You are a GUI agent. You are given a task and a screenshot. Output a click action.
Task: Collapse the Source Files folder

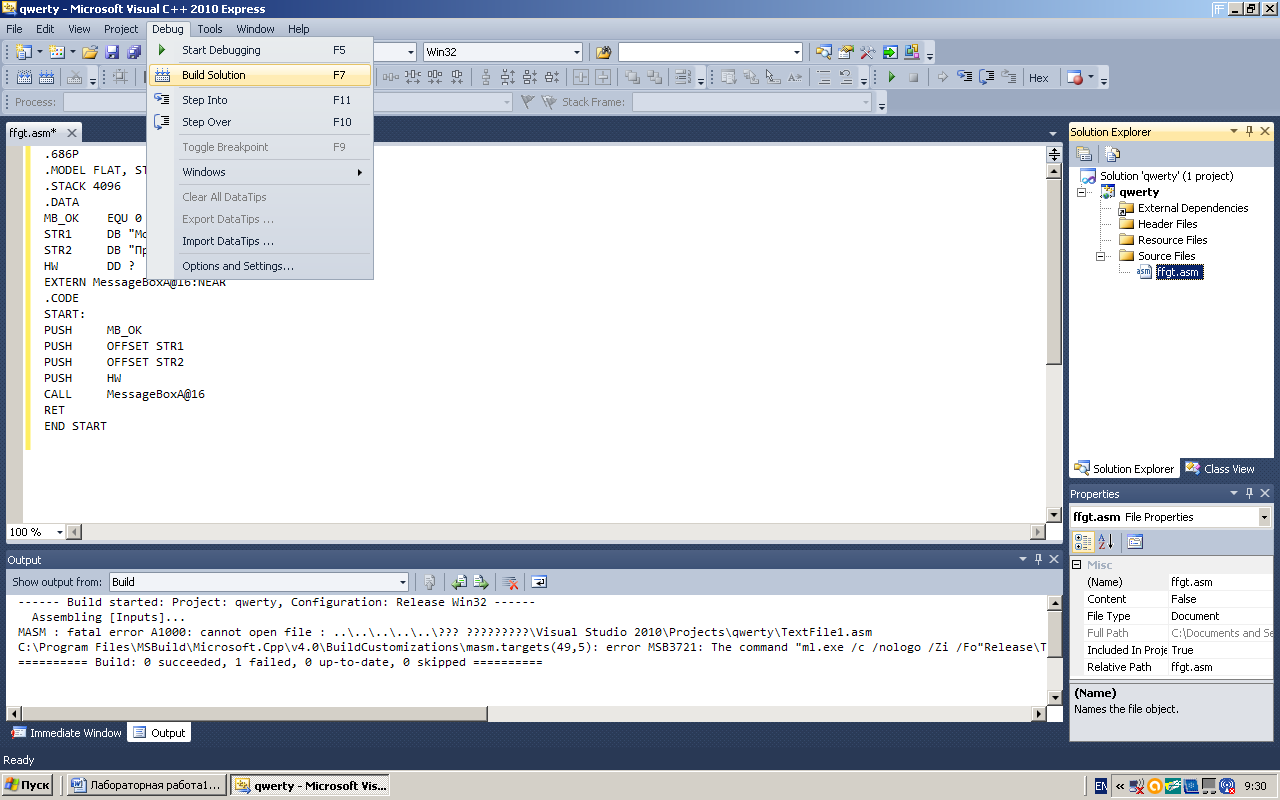click(x=1101, y=256)
